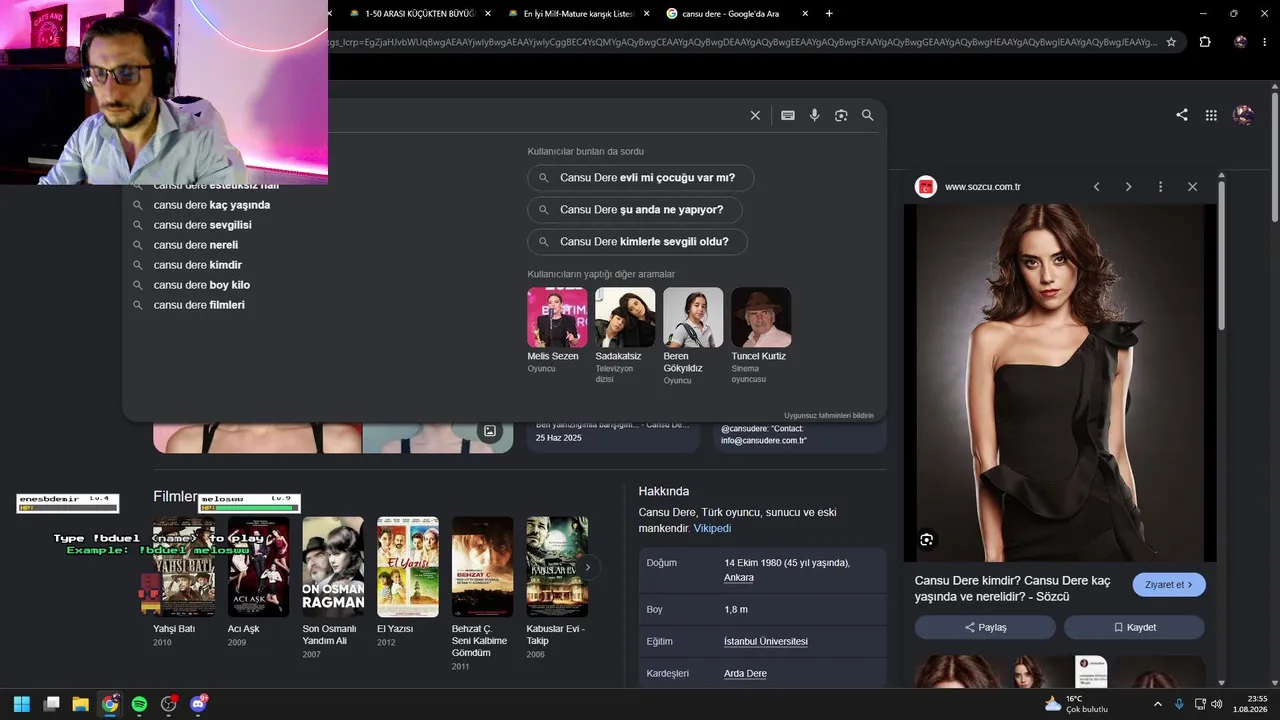The image size is (1280, 720).
Task: Report inappropriate predictions link
Action: pos(829,415)
